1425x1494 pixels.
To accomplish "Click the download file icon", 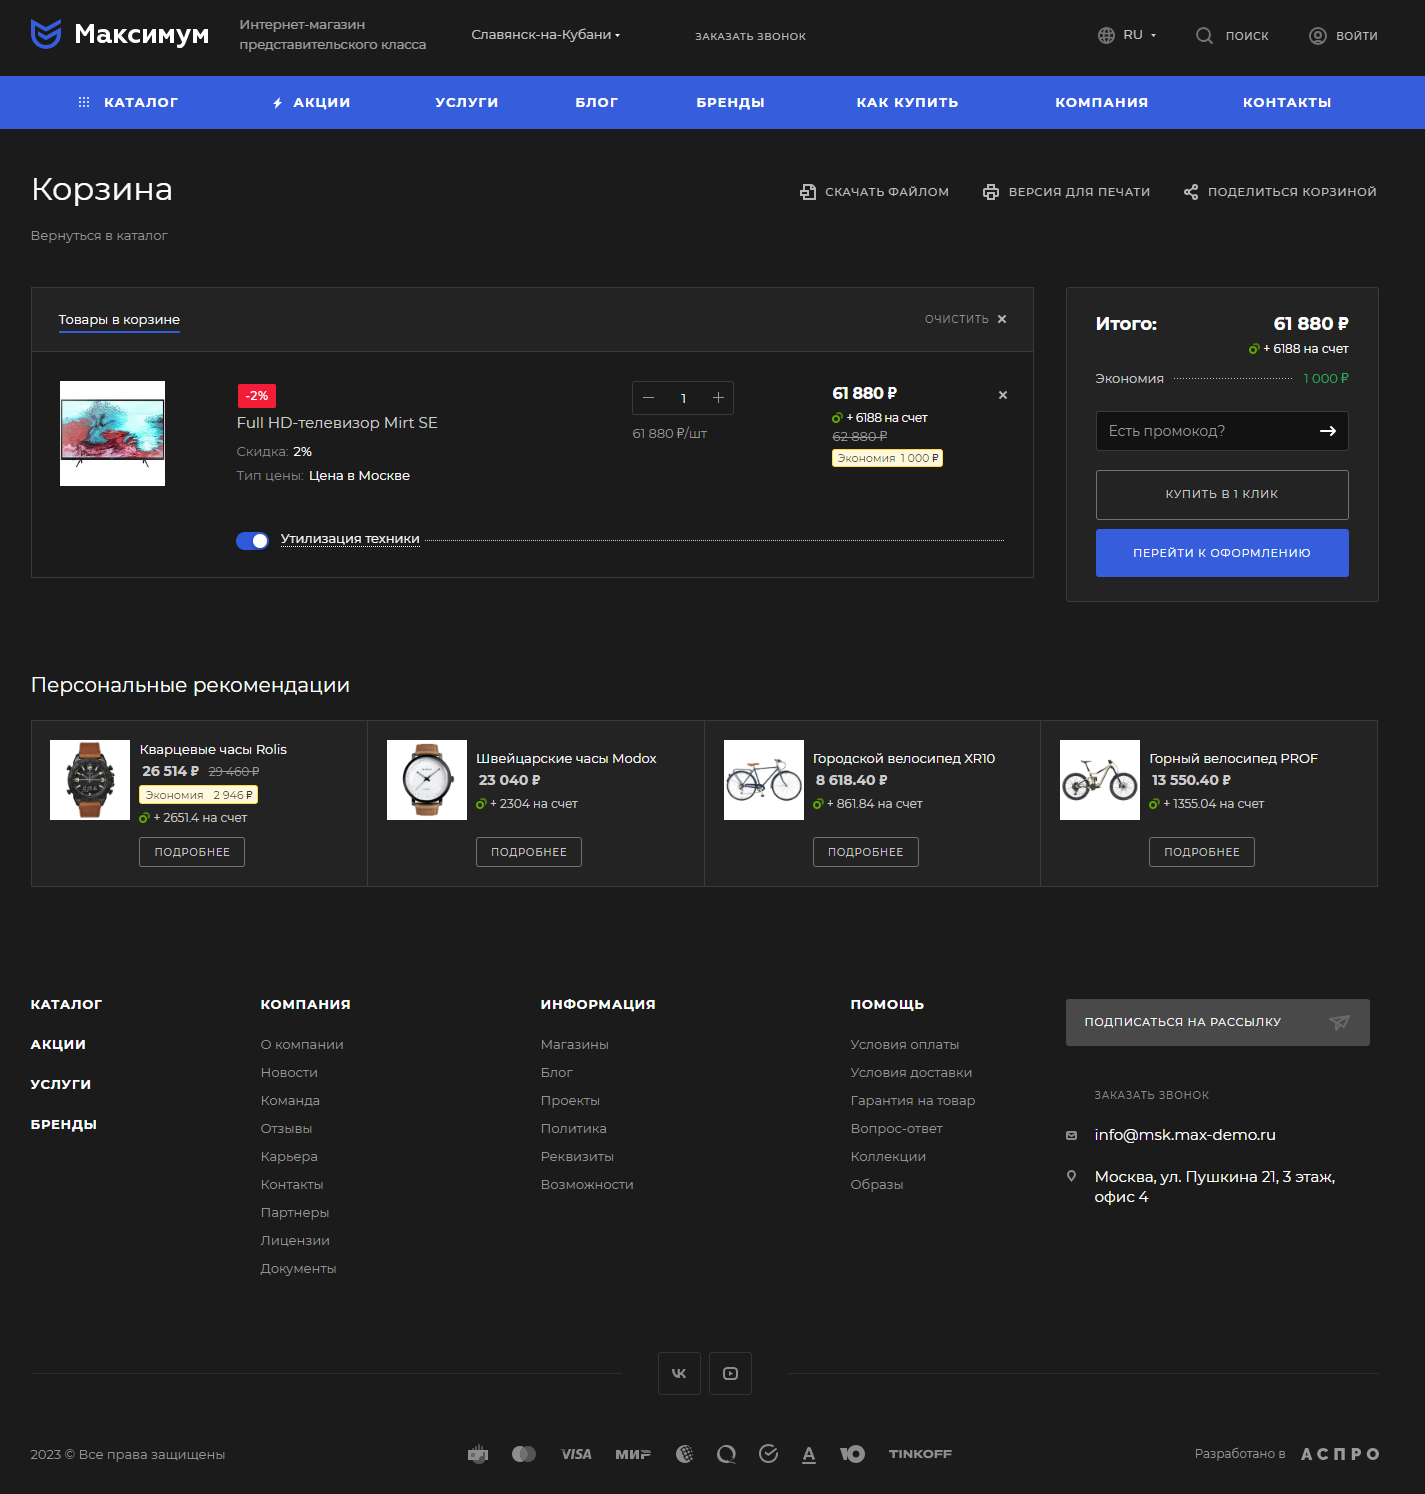I will (x=808, y=191).
